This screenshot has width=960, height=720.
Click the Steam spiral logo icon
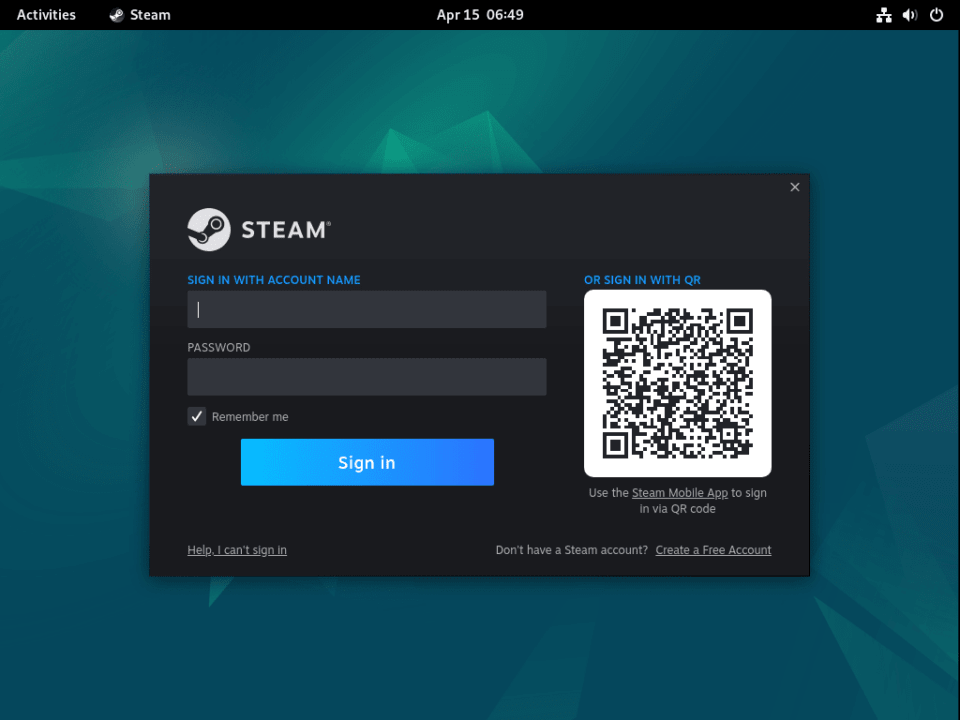coord(209,229)
